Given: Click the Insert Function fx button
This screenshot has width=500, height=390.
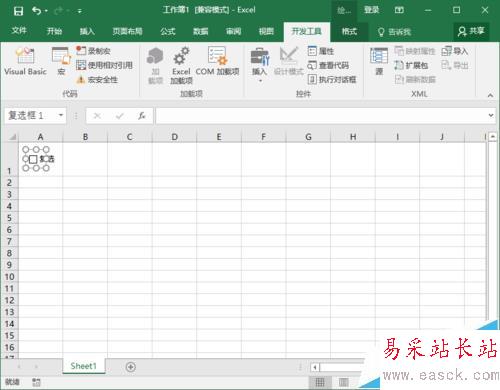Looking at the screenshot, I should point(142,116).
